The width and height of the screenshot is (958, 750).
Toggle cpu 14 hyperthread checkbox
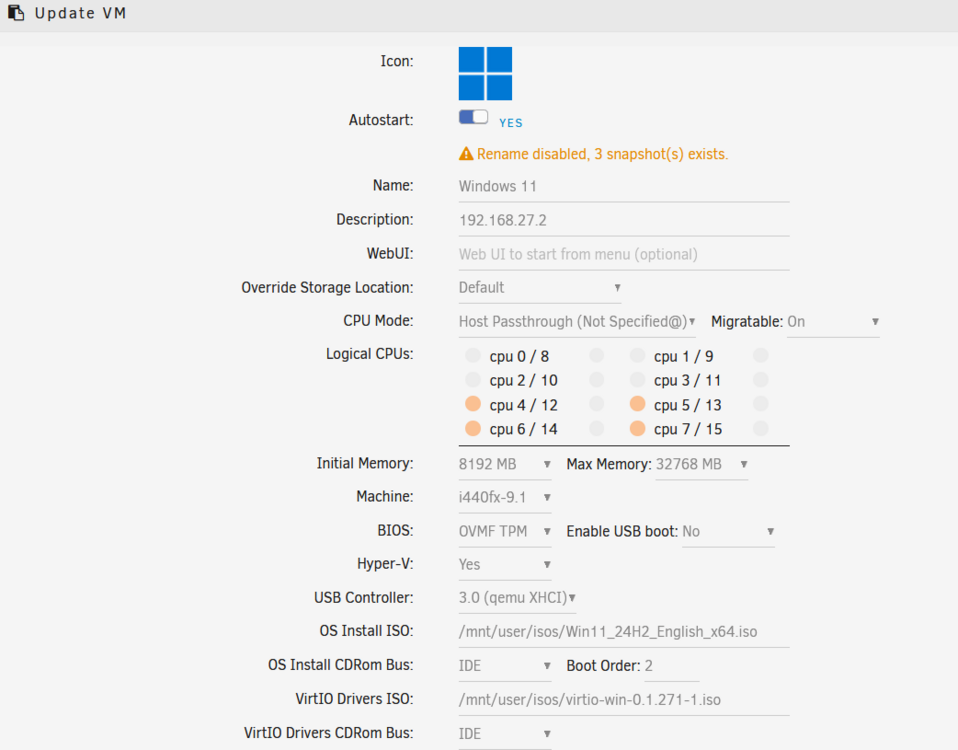(597, 428)
